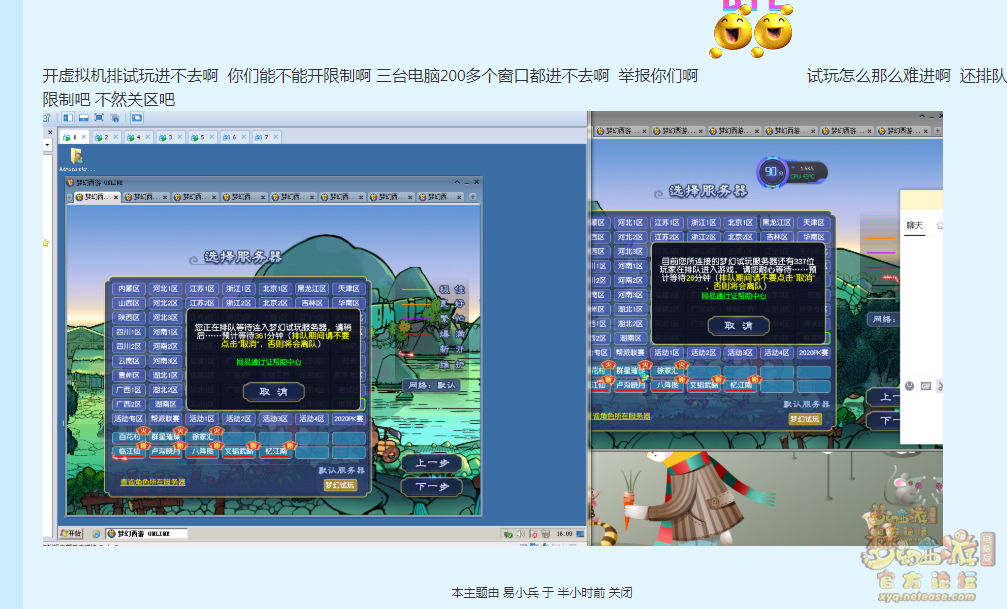Select 活动专区 in VM game window
The width and height of the screenshot is (1007, 609).
click(128, 419)
